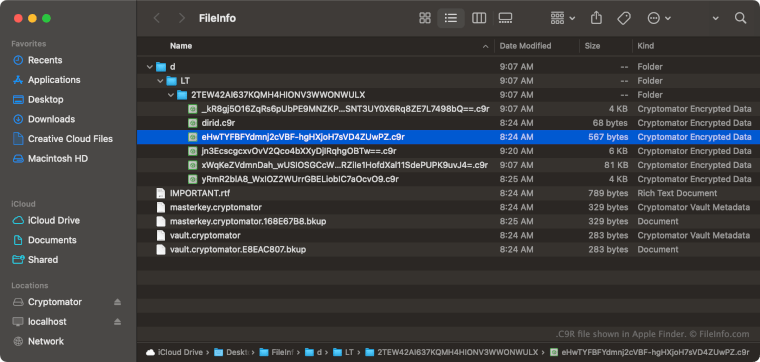Click the Desktop folder in path bar
The image size is (760, 362).
(231, 352)
